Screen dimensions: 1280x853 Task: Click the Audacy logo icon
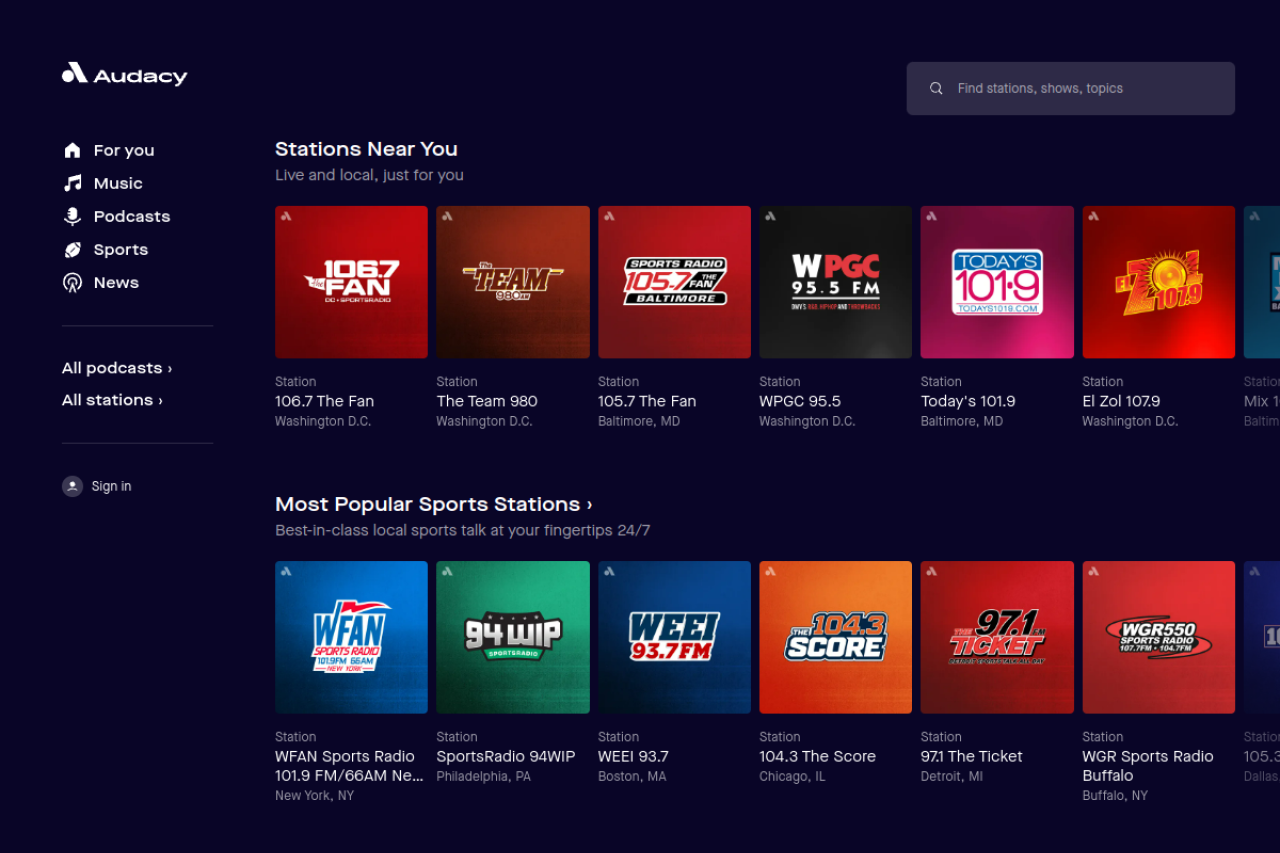(x=75, y=73)
